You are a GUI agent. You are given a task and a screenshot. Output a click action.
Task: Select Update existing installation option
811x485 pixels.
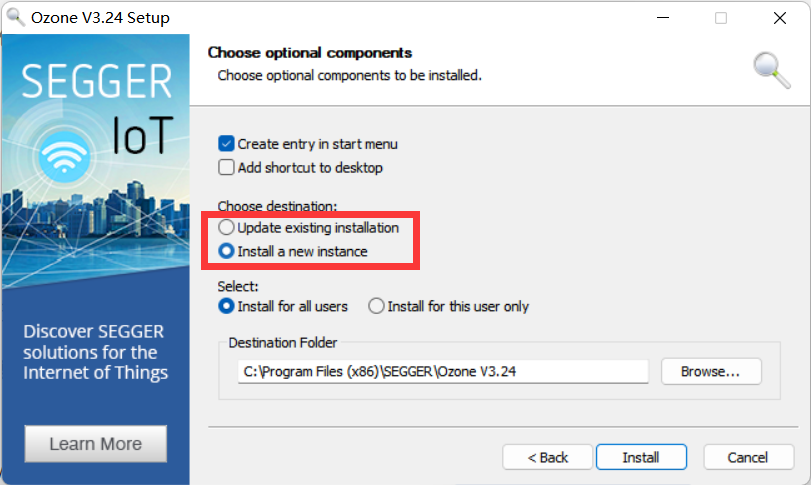[226, 228]
